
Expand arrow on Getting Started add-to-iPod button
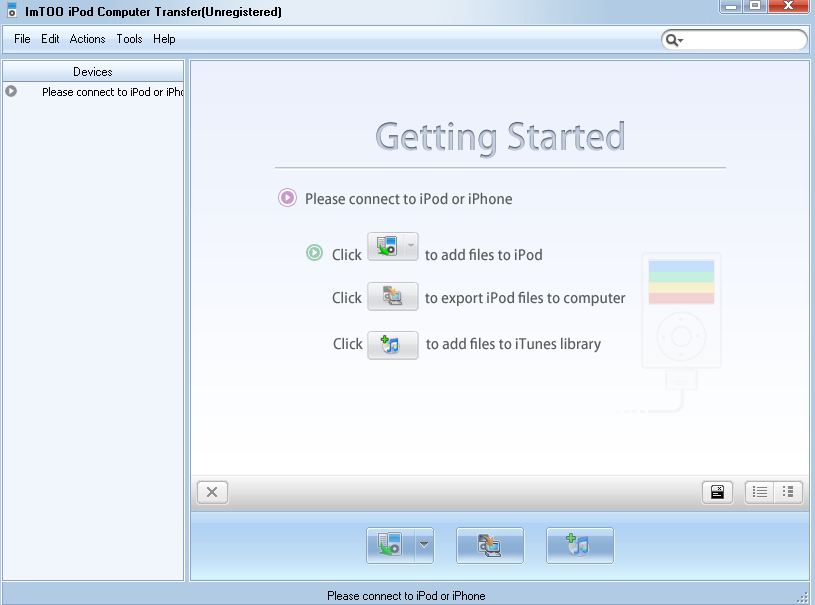[x=411, y=246]
